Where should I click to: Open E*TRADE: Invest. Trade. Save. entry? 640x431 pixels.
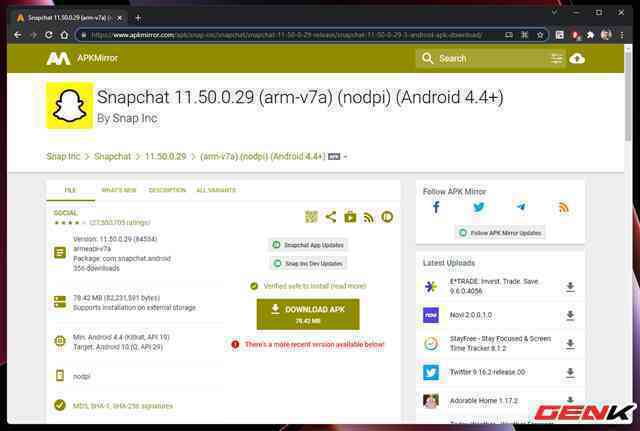pos(494,286)
